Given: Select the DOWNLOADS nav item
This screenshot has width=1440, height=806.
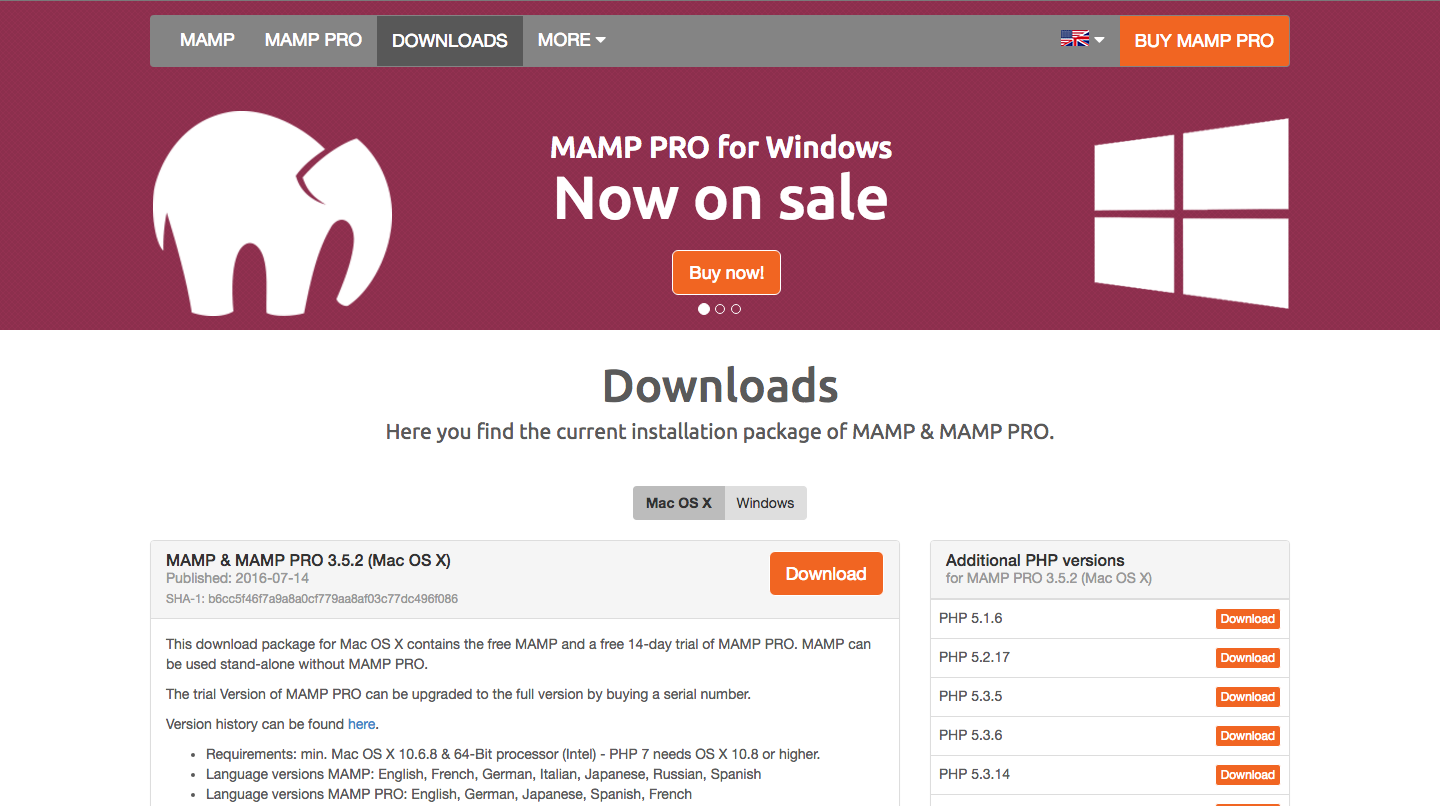Looking at the screenshot, I should point(450,41).
